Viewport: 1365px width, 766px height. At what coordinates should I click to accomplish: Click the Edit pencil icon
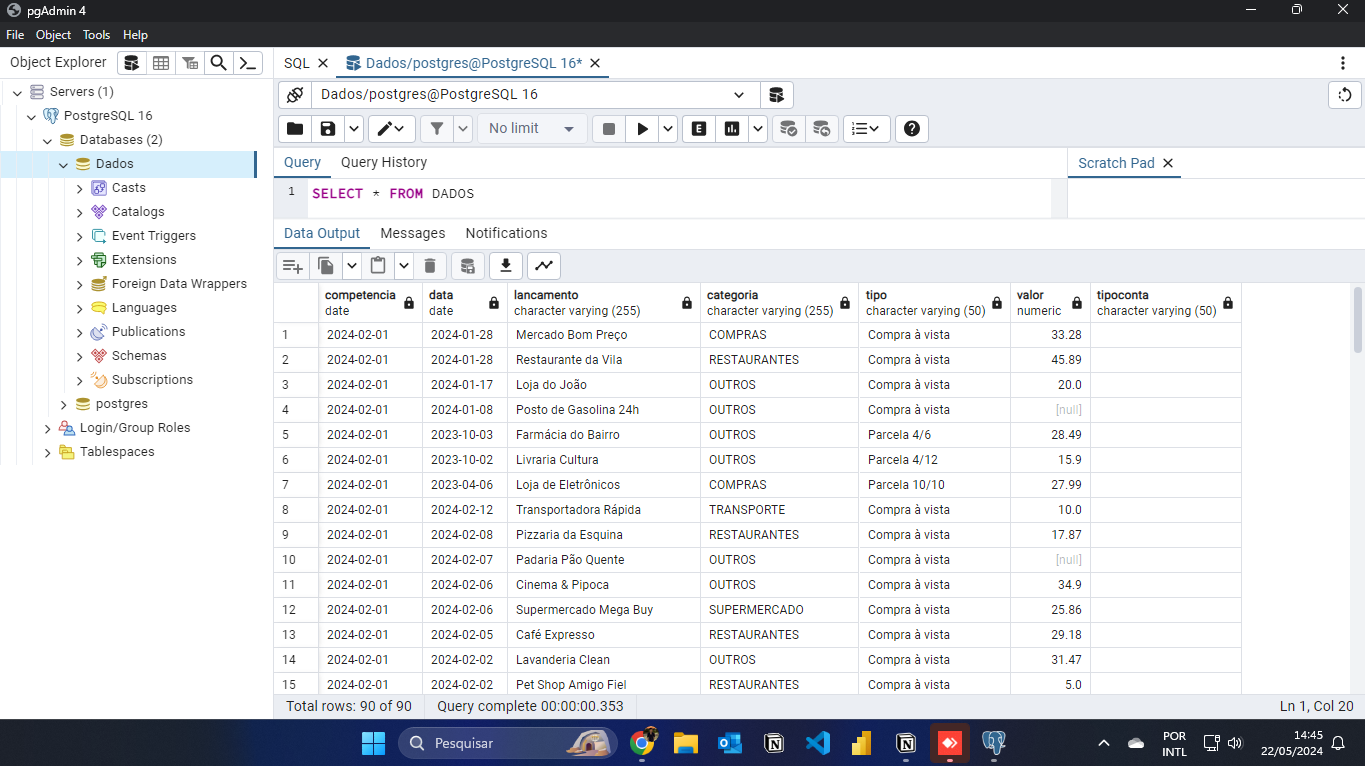392,128
